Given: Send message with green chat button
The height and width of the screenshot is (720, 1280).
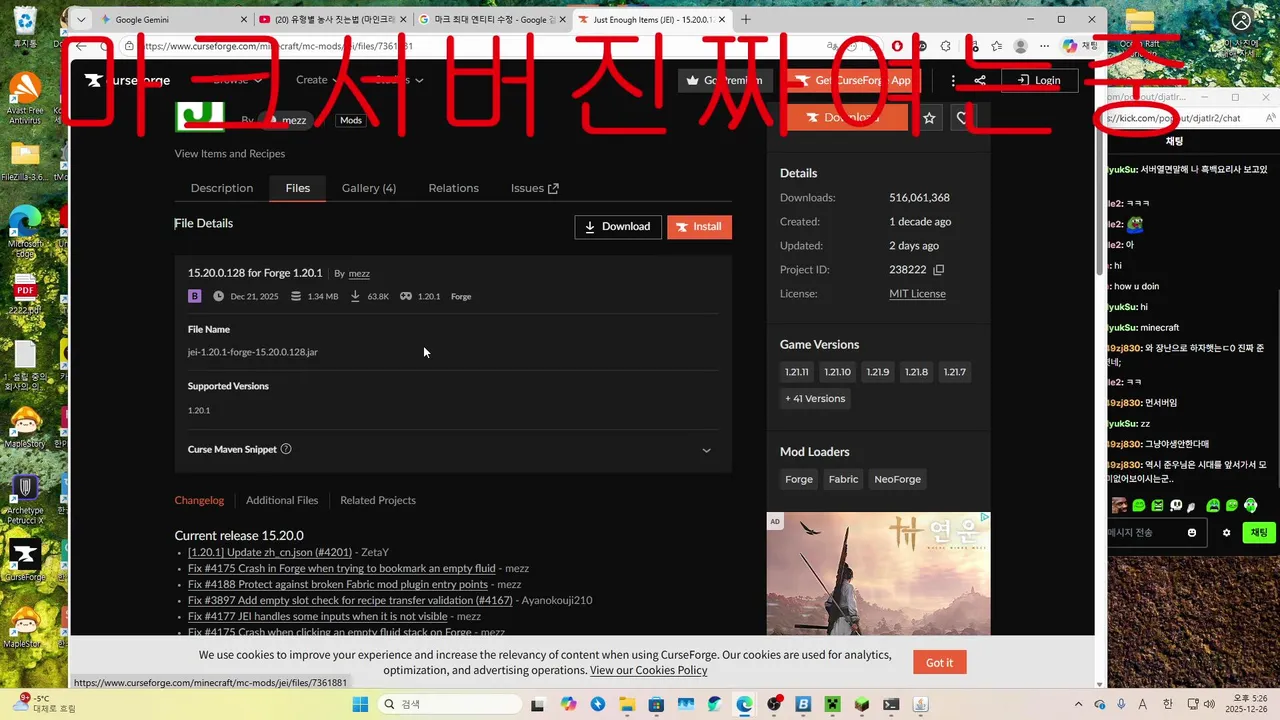Looking at the screenshot, I should click(x=1258, y=533).
